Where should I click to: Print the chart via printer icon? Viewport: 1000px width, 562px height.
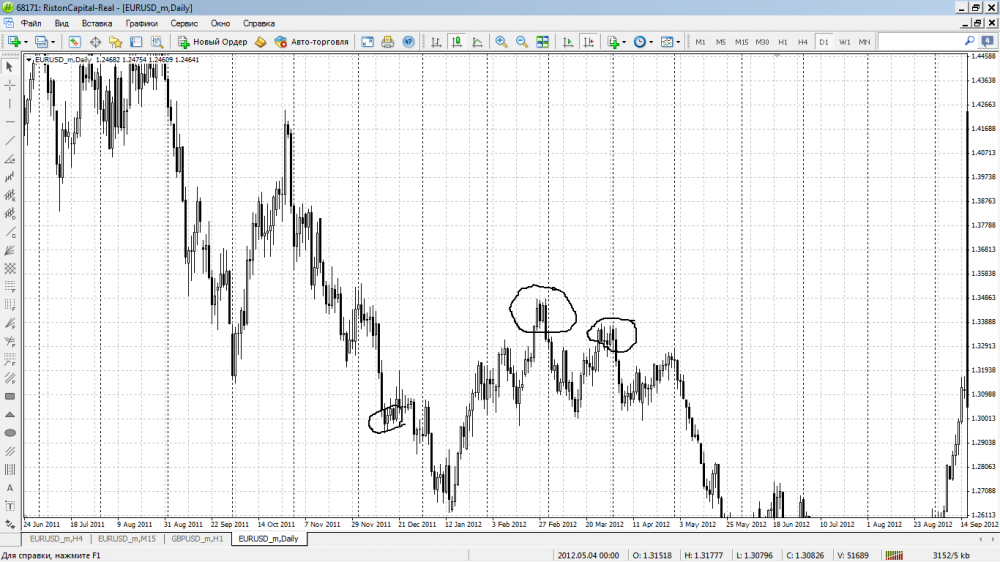pos(388,42)
